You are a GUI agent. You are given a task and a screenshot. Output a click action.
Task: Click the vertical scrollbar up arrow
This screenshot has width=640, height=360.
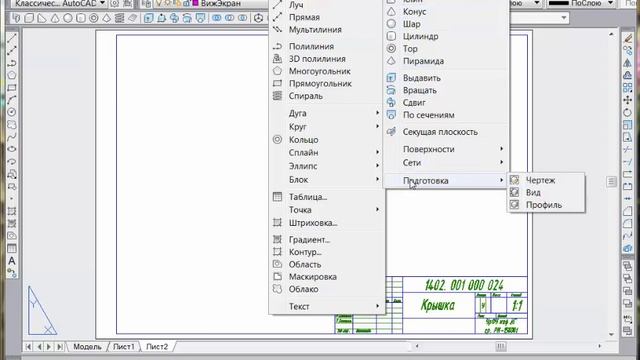coord(611,35)
